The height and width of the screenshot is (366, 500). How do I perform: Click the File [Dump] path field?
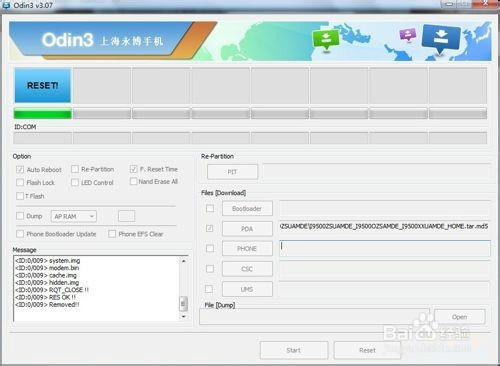coord(315,317)
